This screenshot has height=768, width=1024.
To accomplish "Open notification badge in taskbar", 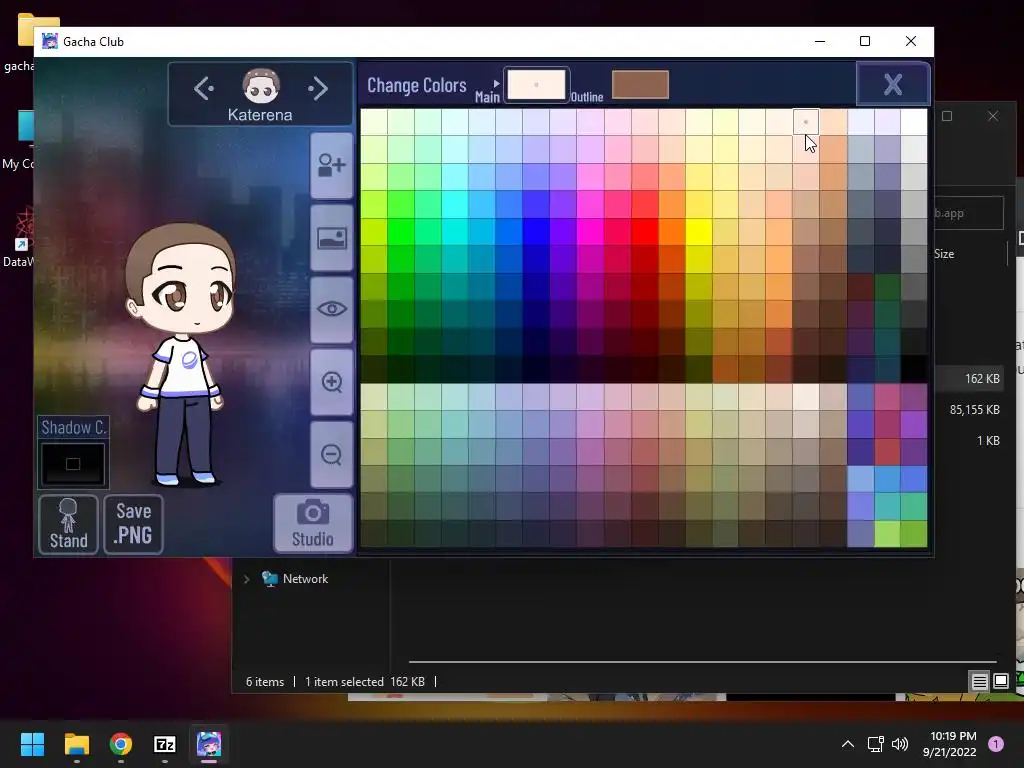I will [996, 744].
